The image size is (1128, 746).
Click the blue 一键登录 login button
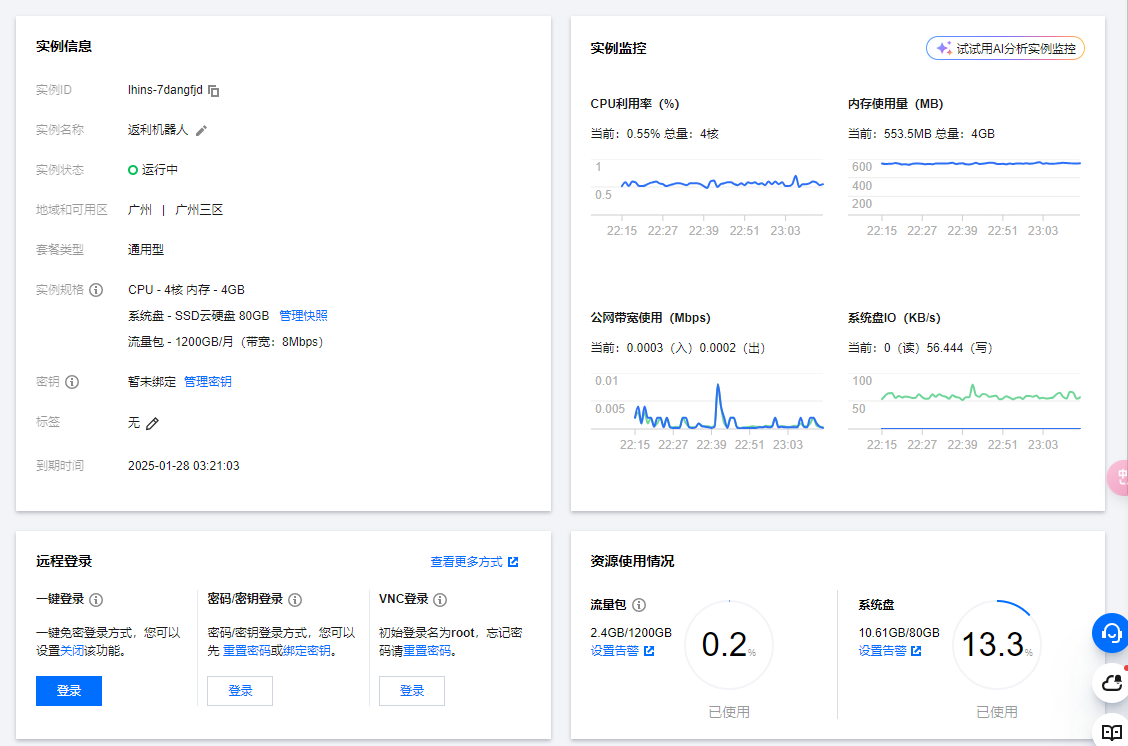(69, 691)
